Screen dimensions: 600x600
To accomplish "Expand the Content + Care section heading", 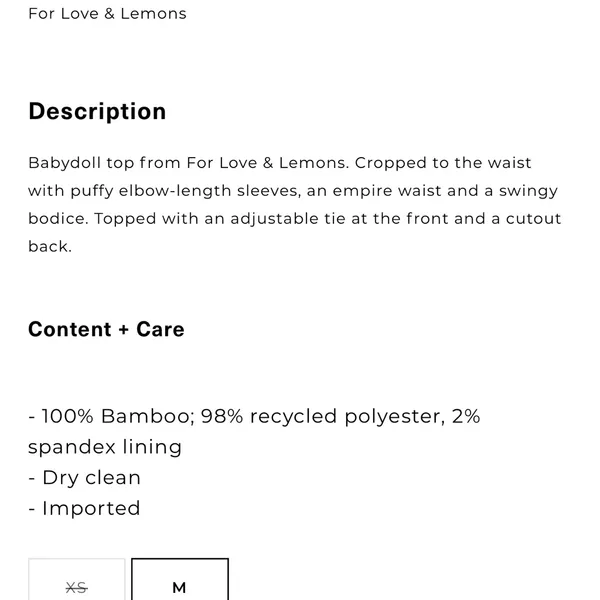I will click(106, 329).
